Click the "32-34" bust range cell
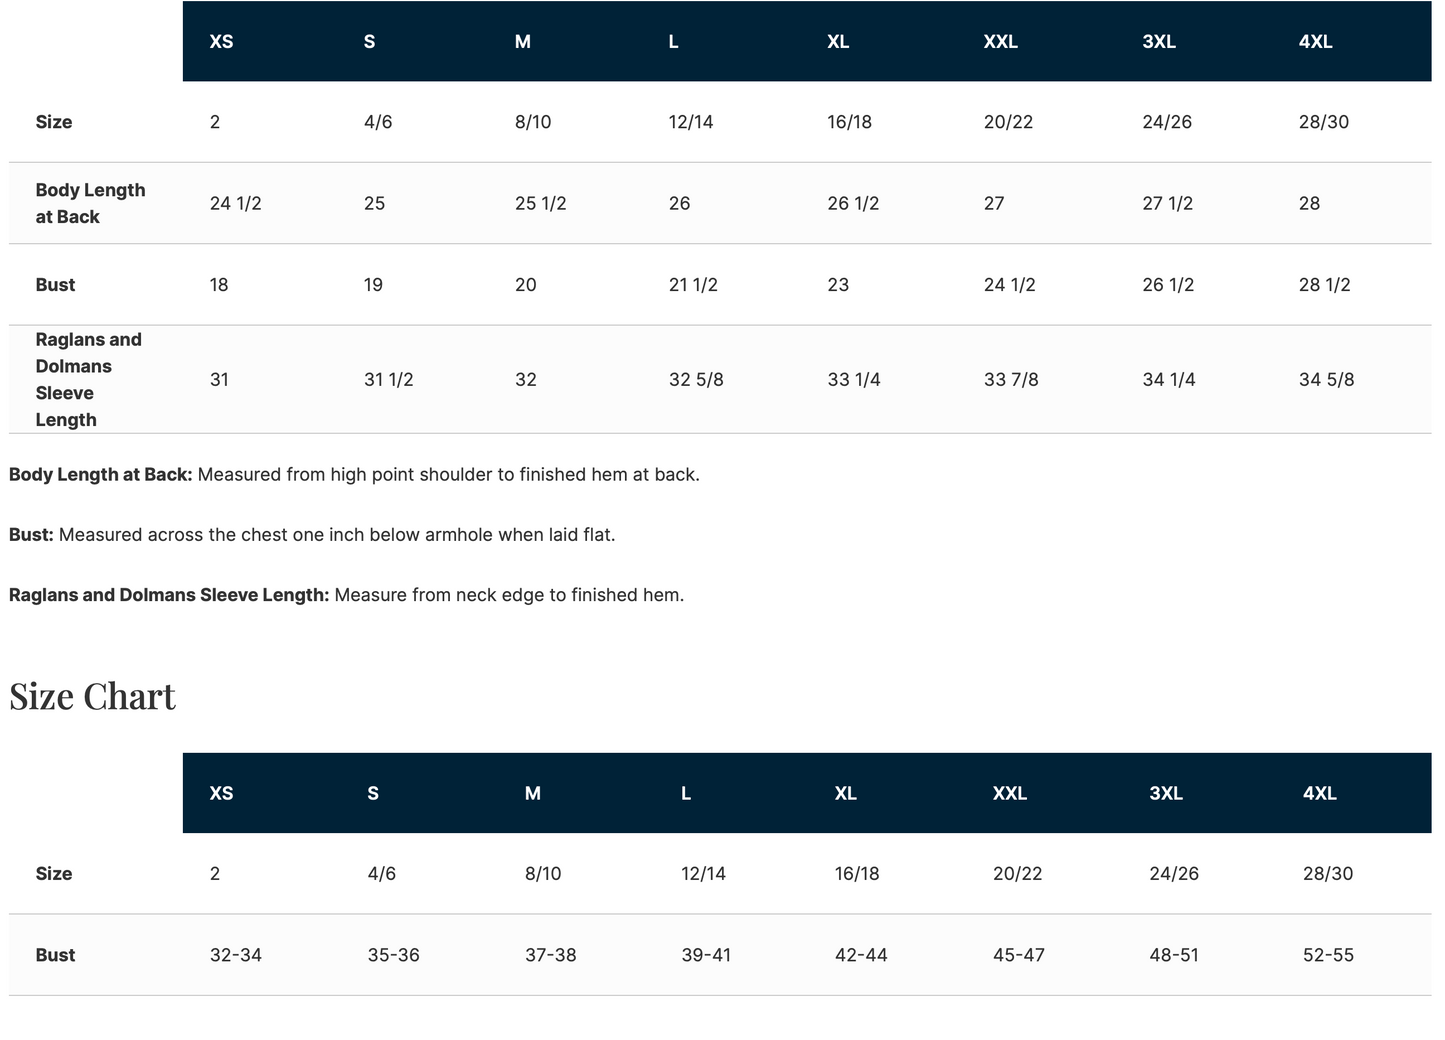 (236, 955)
